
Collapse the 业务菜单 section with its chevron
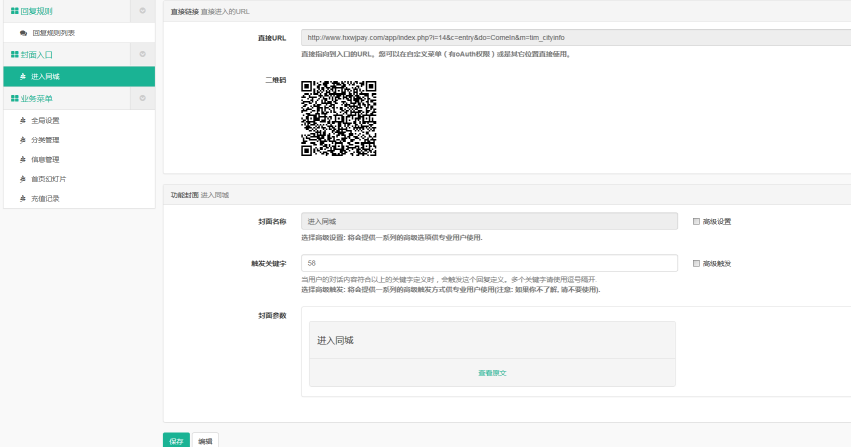click(x=143, y=98)
